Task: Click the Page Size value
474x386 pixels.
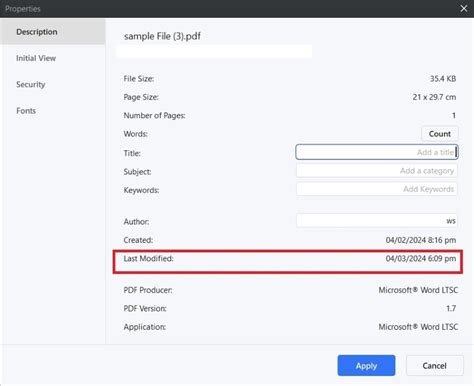Action: pos(434,97)
